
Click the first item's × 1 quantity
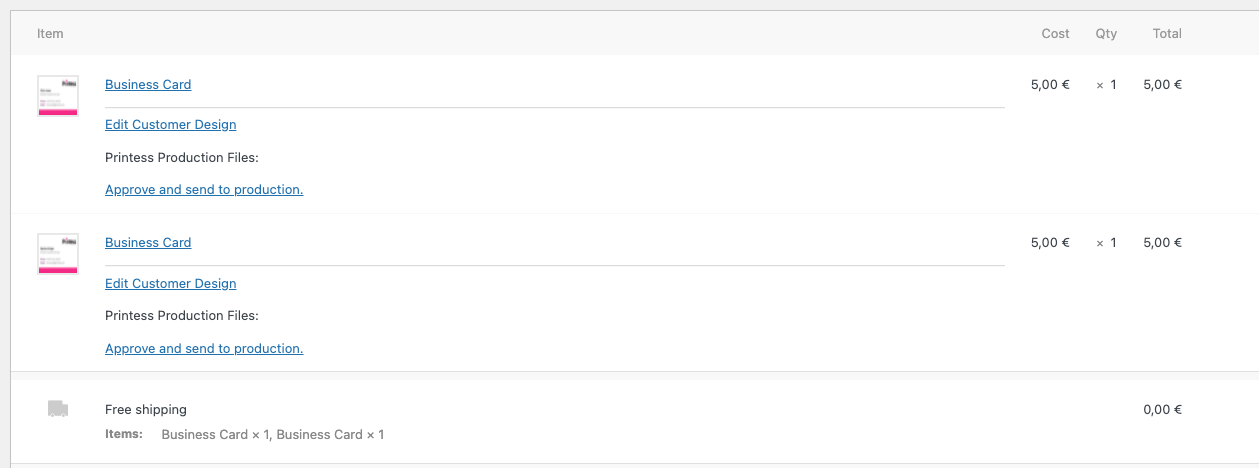pos(1106,85)
